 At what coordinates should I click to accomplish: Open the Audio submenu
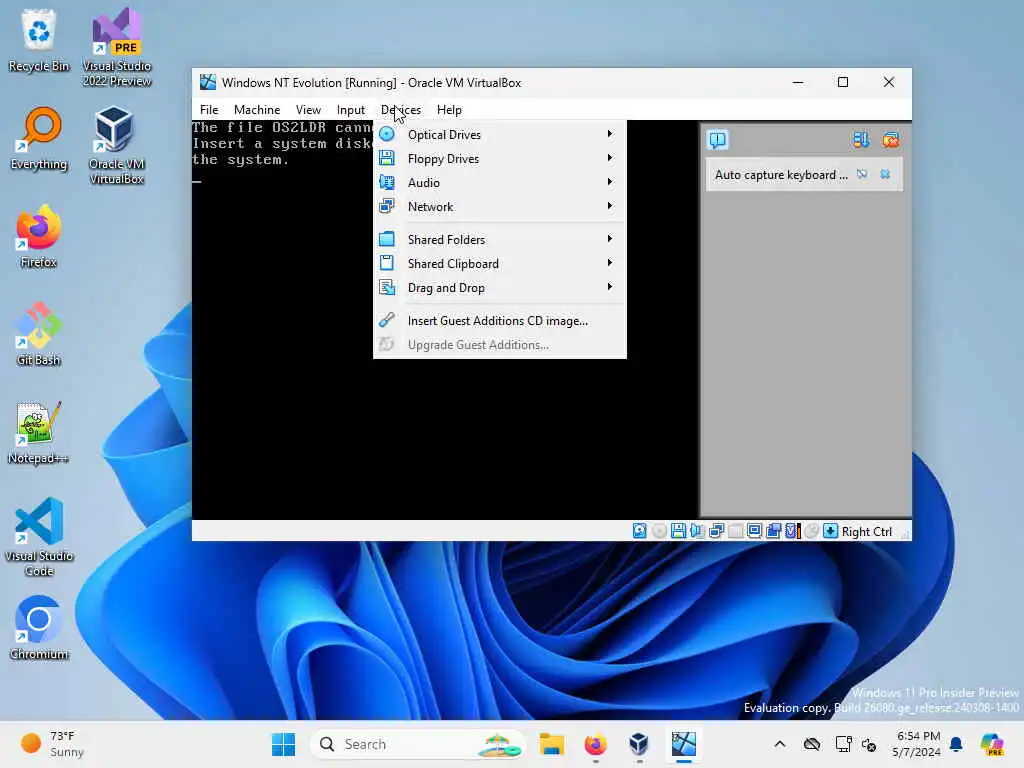click(x=500, y=183)
